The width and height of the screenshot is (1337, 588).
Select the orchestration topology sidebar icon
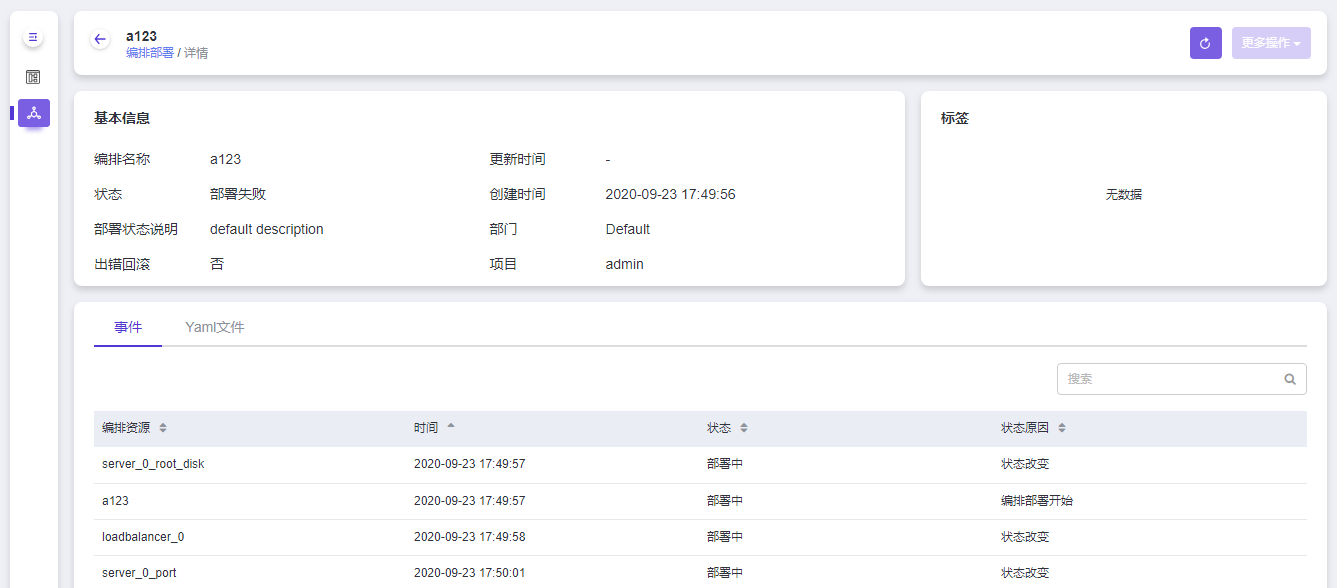point(33,113)
